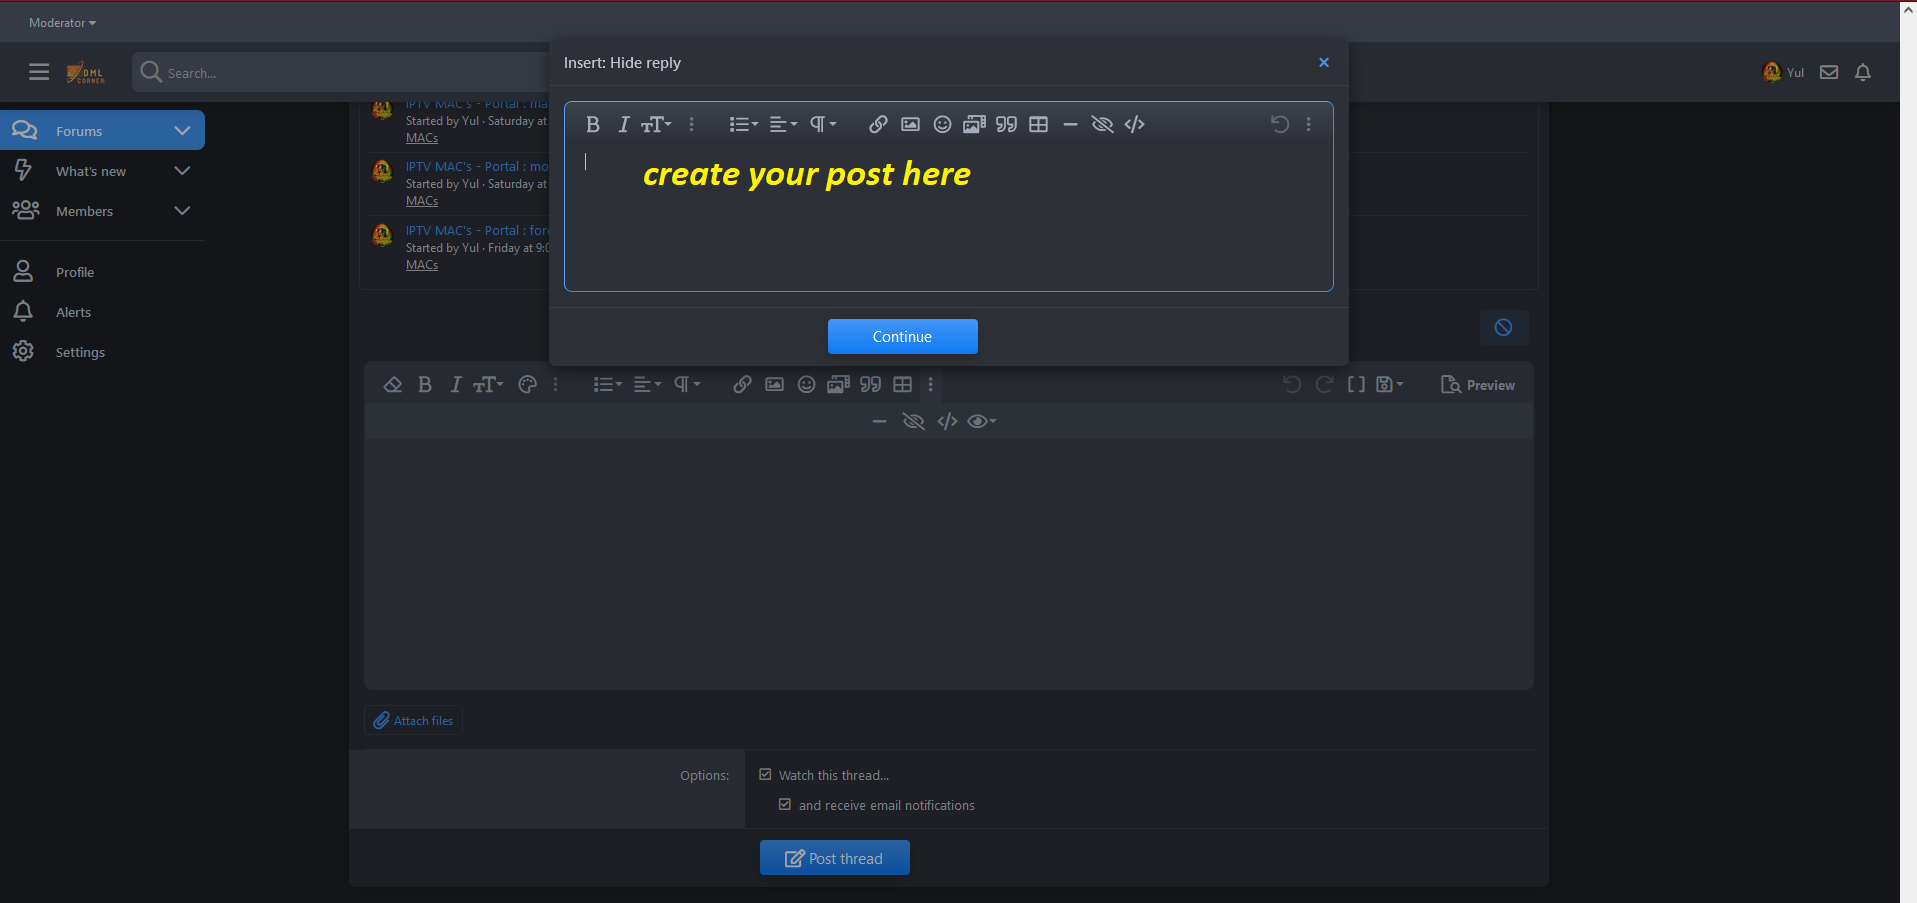Open Moderator dropdown menu at top
The width and height of the screenshot is (1917, 903).
pyautogui.click(x=62, y=22)
